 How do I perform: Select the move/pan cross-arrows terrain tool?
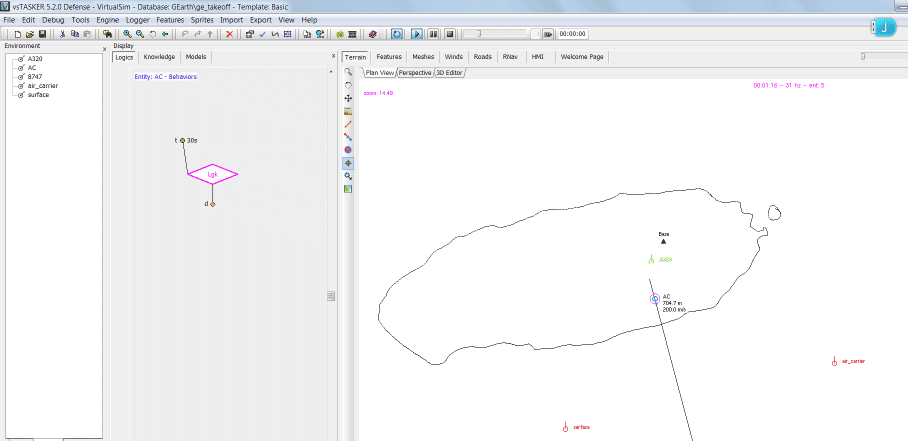348,99
